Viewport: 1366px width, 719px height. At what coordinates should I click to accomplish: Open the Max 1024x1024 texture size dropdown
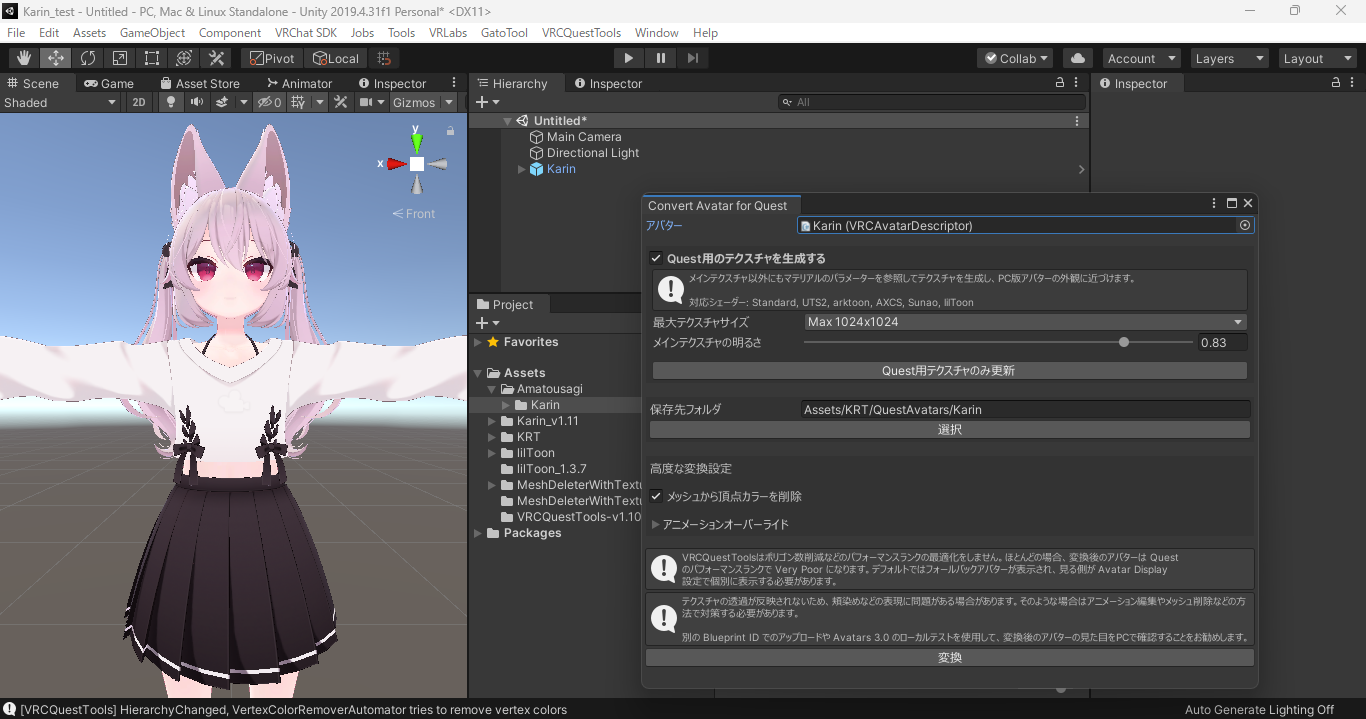pos(1025,321)
